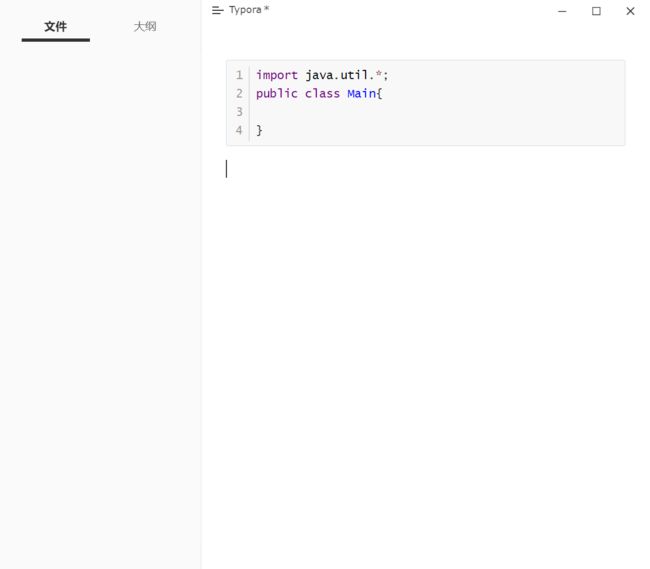This screenshot has width=650, height=569.
Task: Click code line 'import java.util.*;'
Action: (322, 75)
